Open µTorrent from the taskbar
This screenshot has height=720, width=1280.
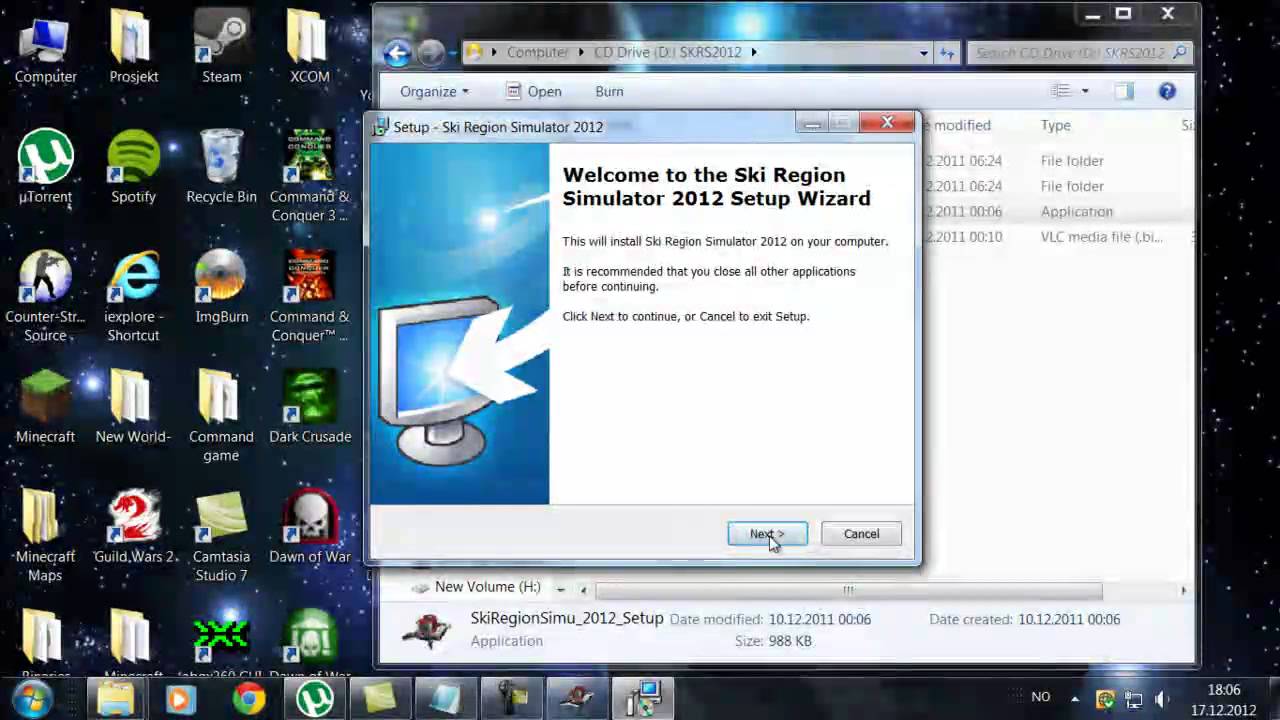[x=314, y=698]
